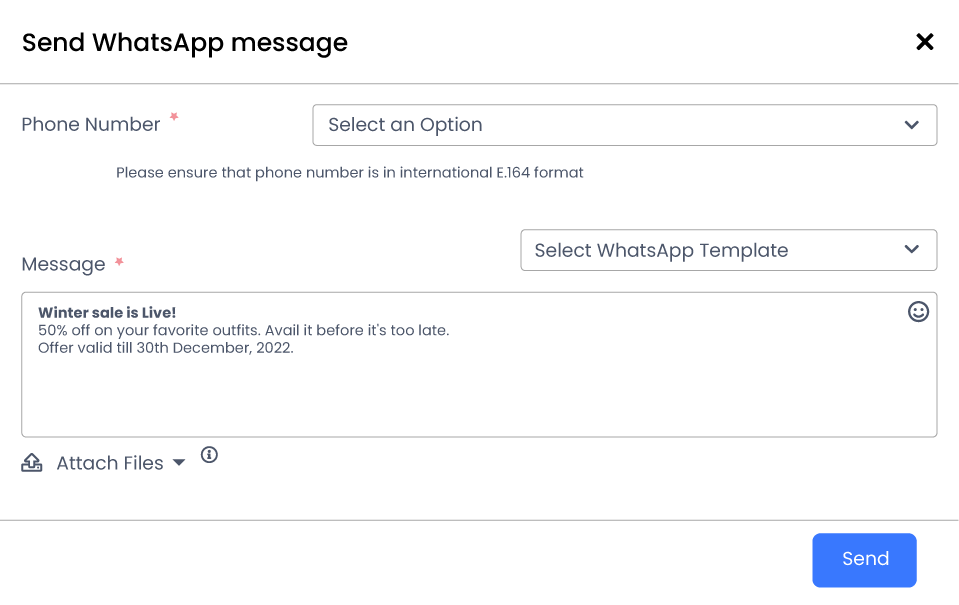959x605 pixels.
Task: Open the Select WhatsApp Template combo box
Action: [x=700, y=250]
